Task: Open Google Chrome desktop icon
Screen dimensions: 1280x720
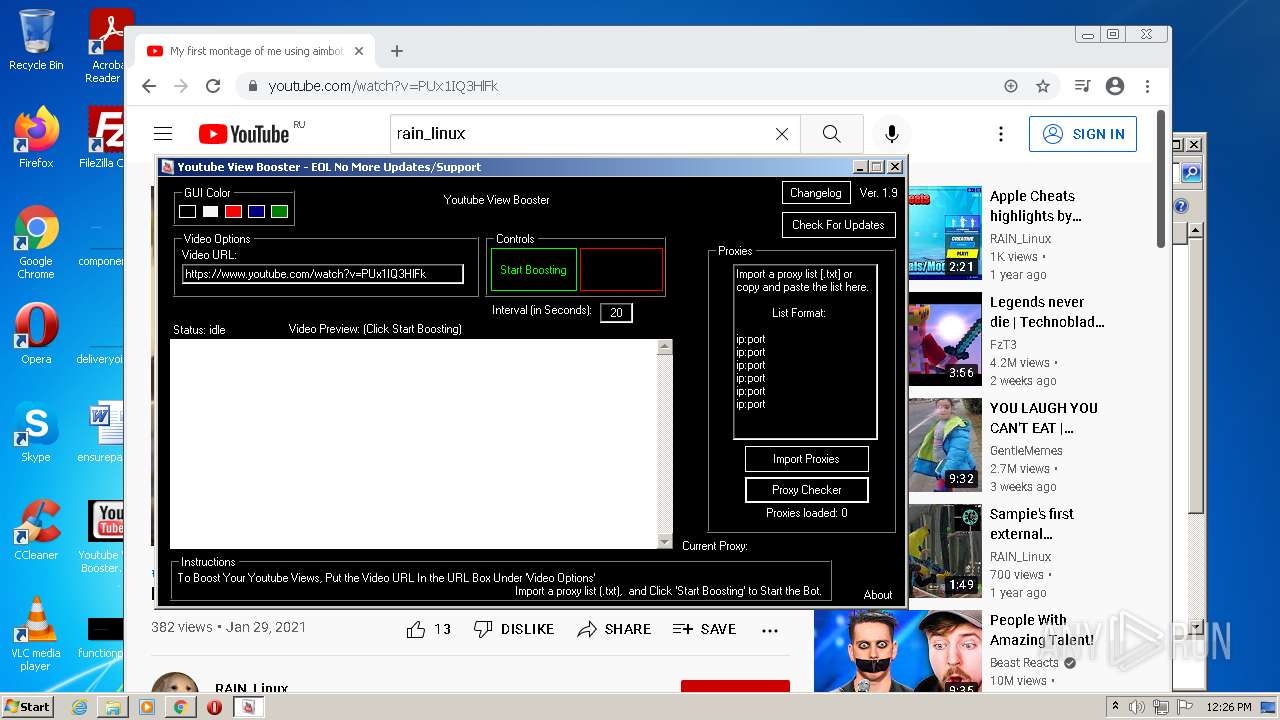Action: pos(36,243)
